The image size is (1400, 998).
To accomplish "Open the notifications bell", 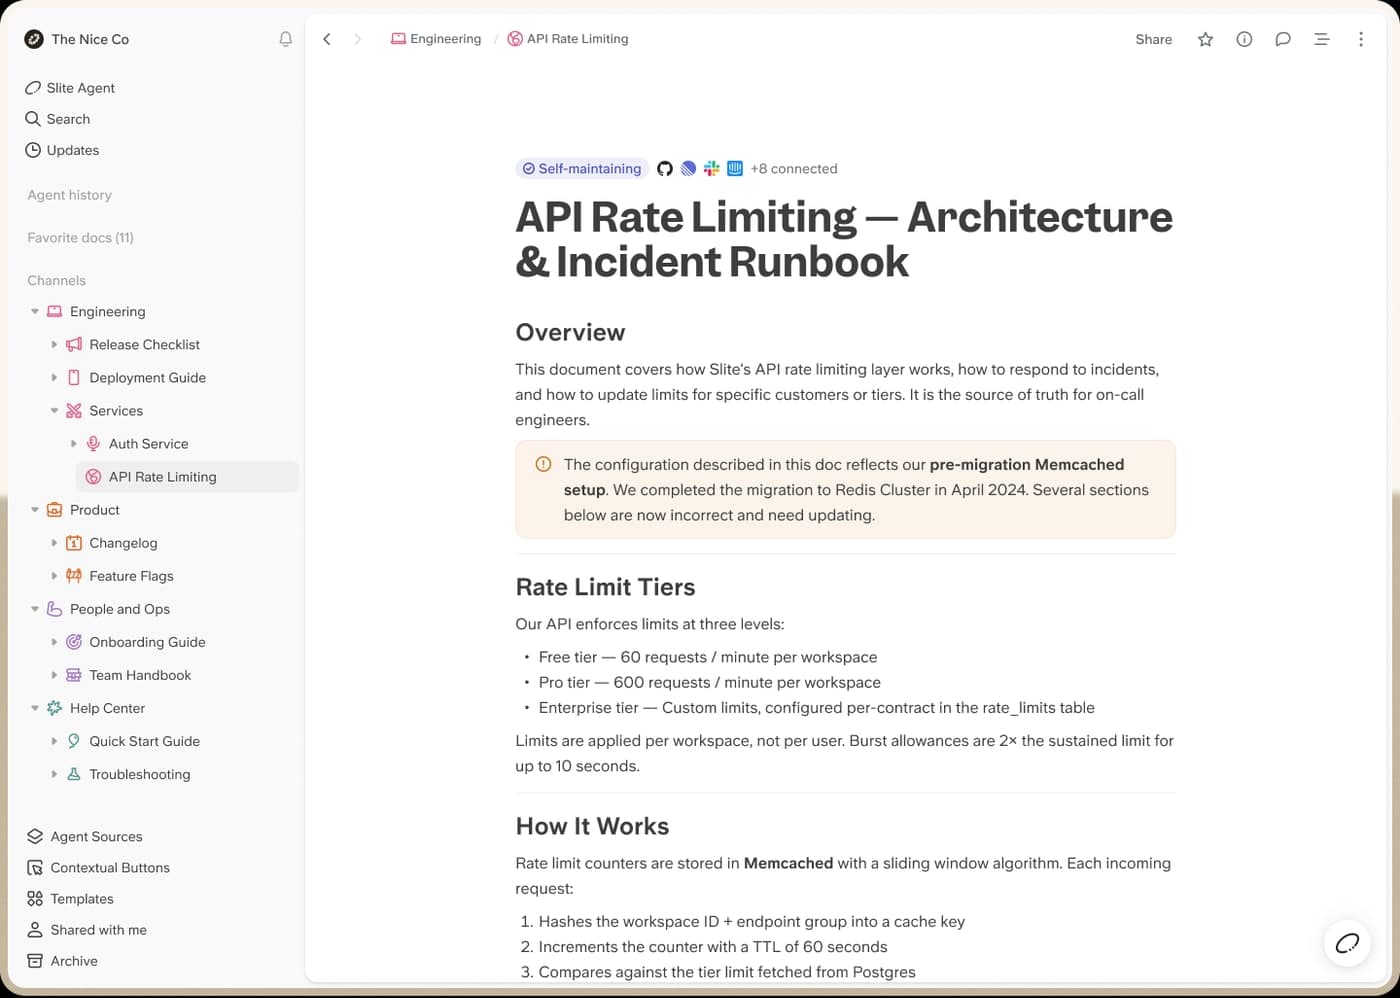I will click(x=286, y=39).
